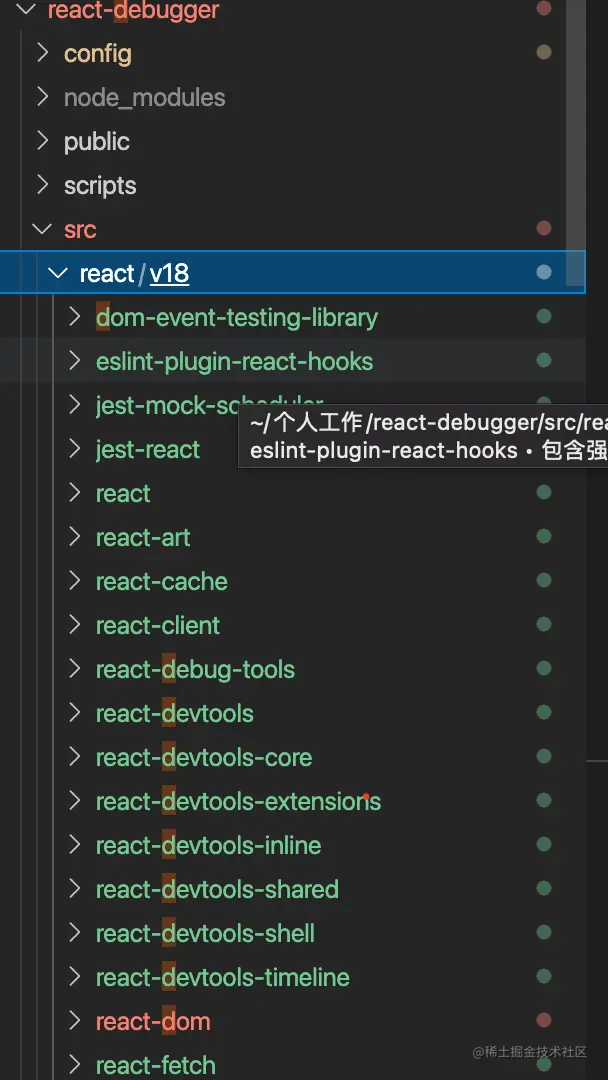
Task: Expand the config folder chevron
Action: coord(43,53)
